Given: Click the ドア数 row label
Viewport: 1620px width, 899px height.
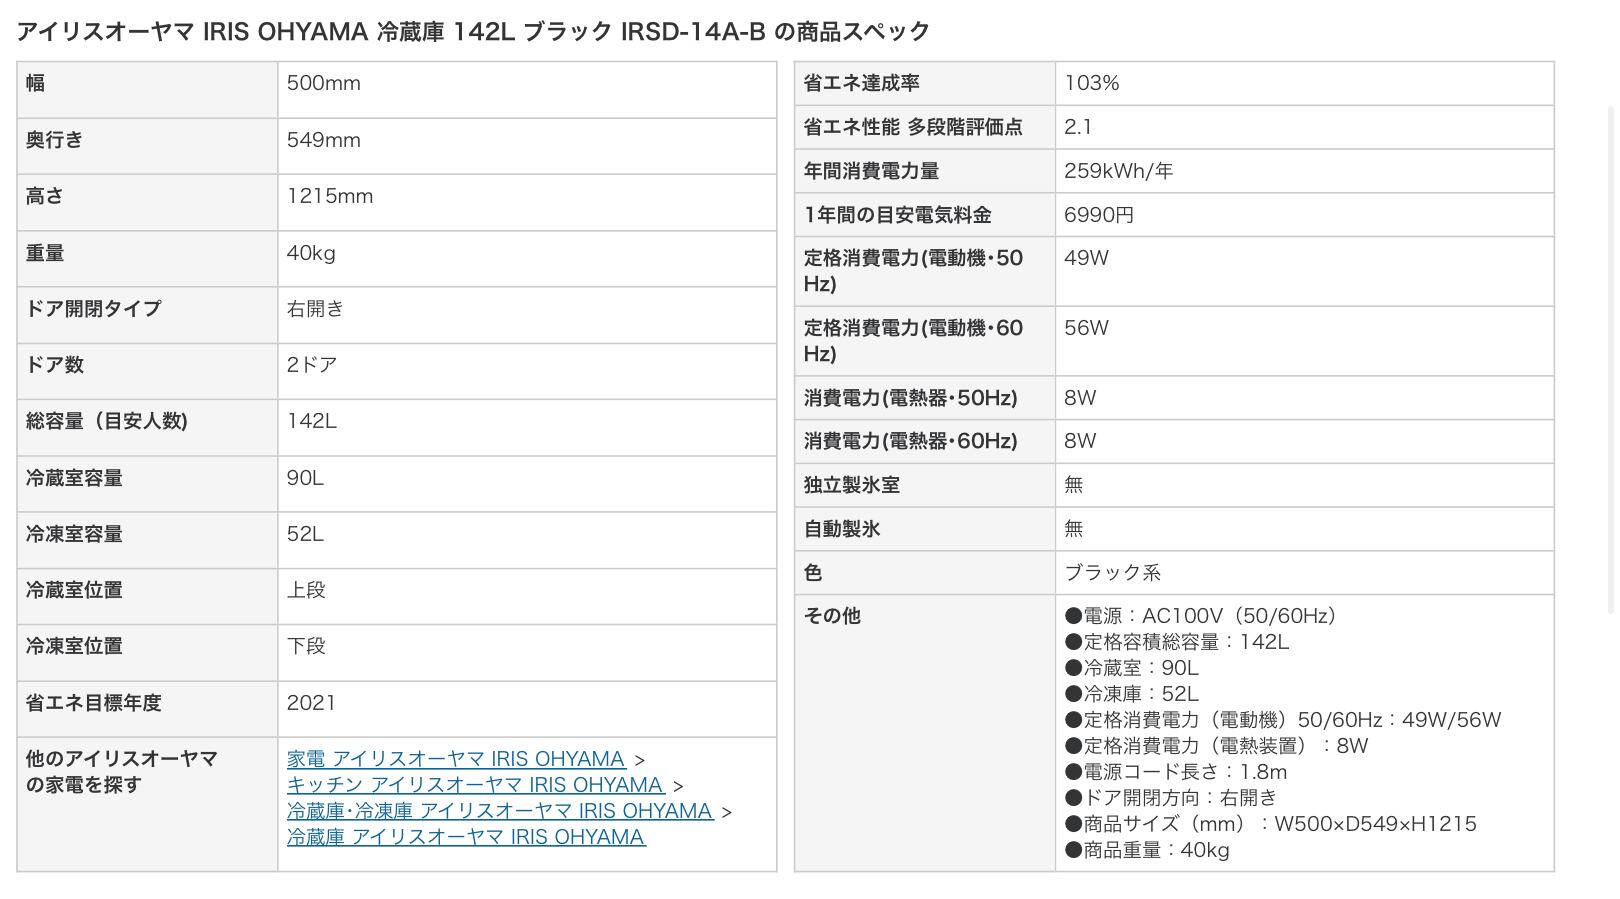Looking at the screenshot, I should point(55,365).
